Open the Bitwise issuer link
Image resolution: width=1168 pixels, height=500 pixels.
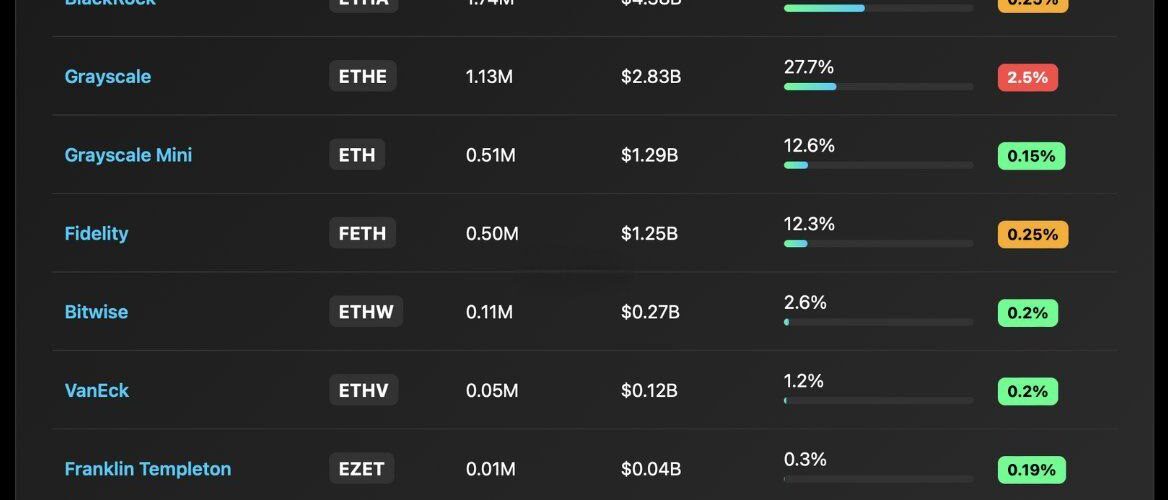pos(96,312)
